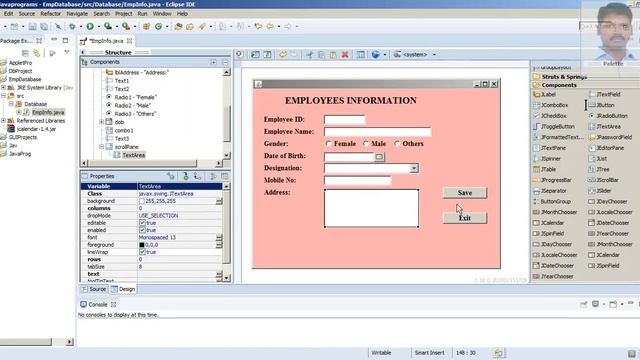Viewport: 640px width, 360px height.
Task: Click the Employee ID text field
Action: (x=344, y=120)
